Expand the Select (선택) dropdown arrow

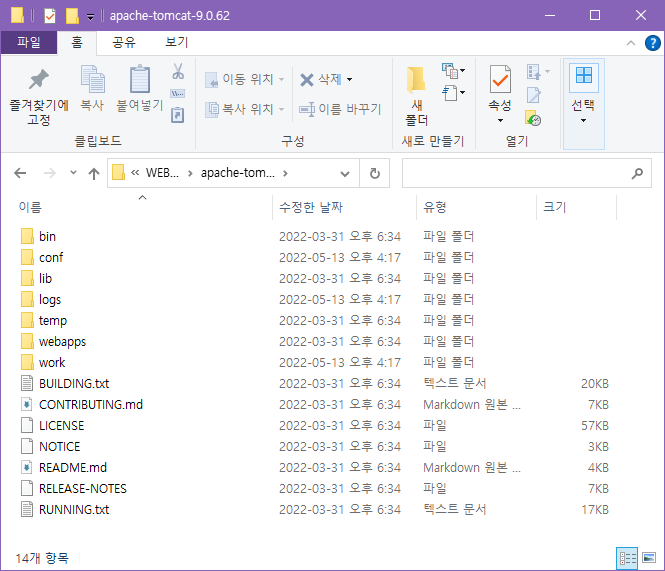point(584,120)
